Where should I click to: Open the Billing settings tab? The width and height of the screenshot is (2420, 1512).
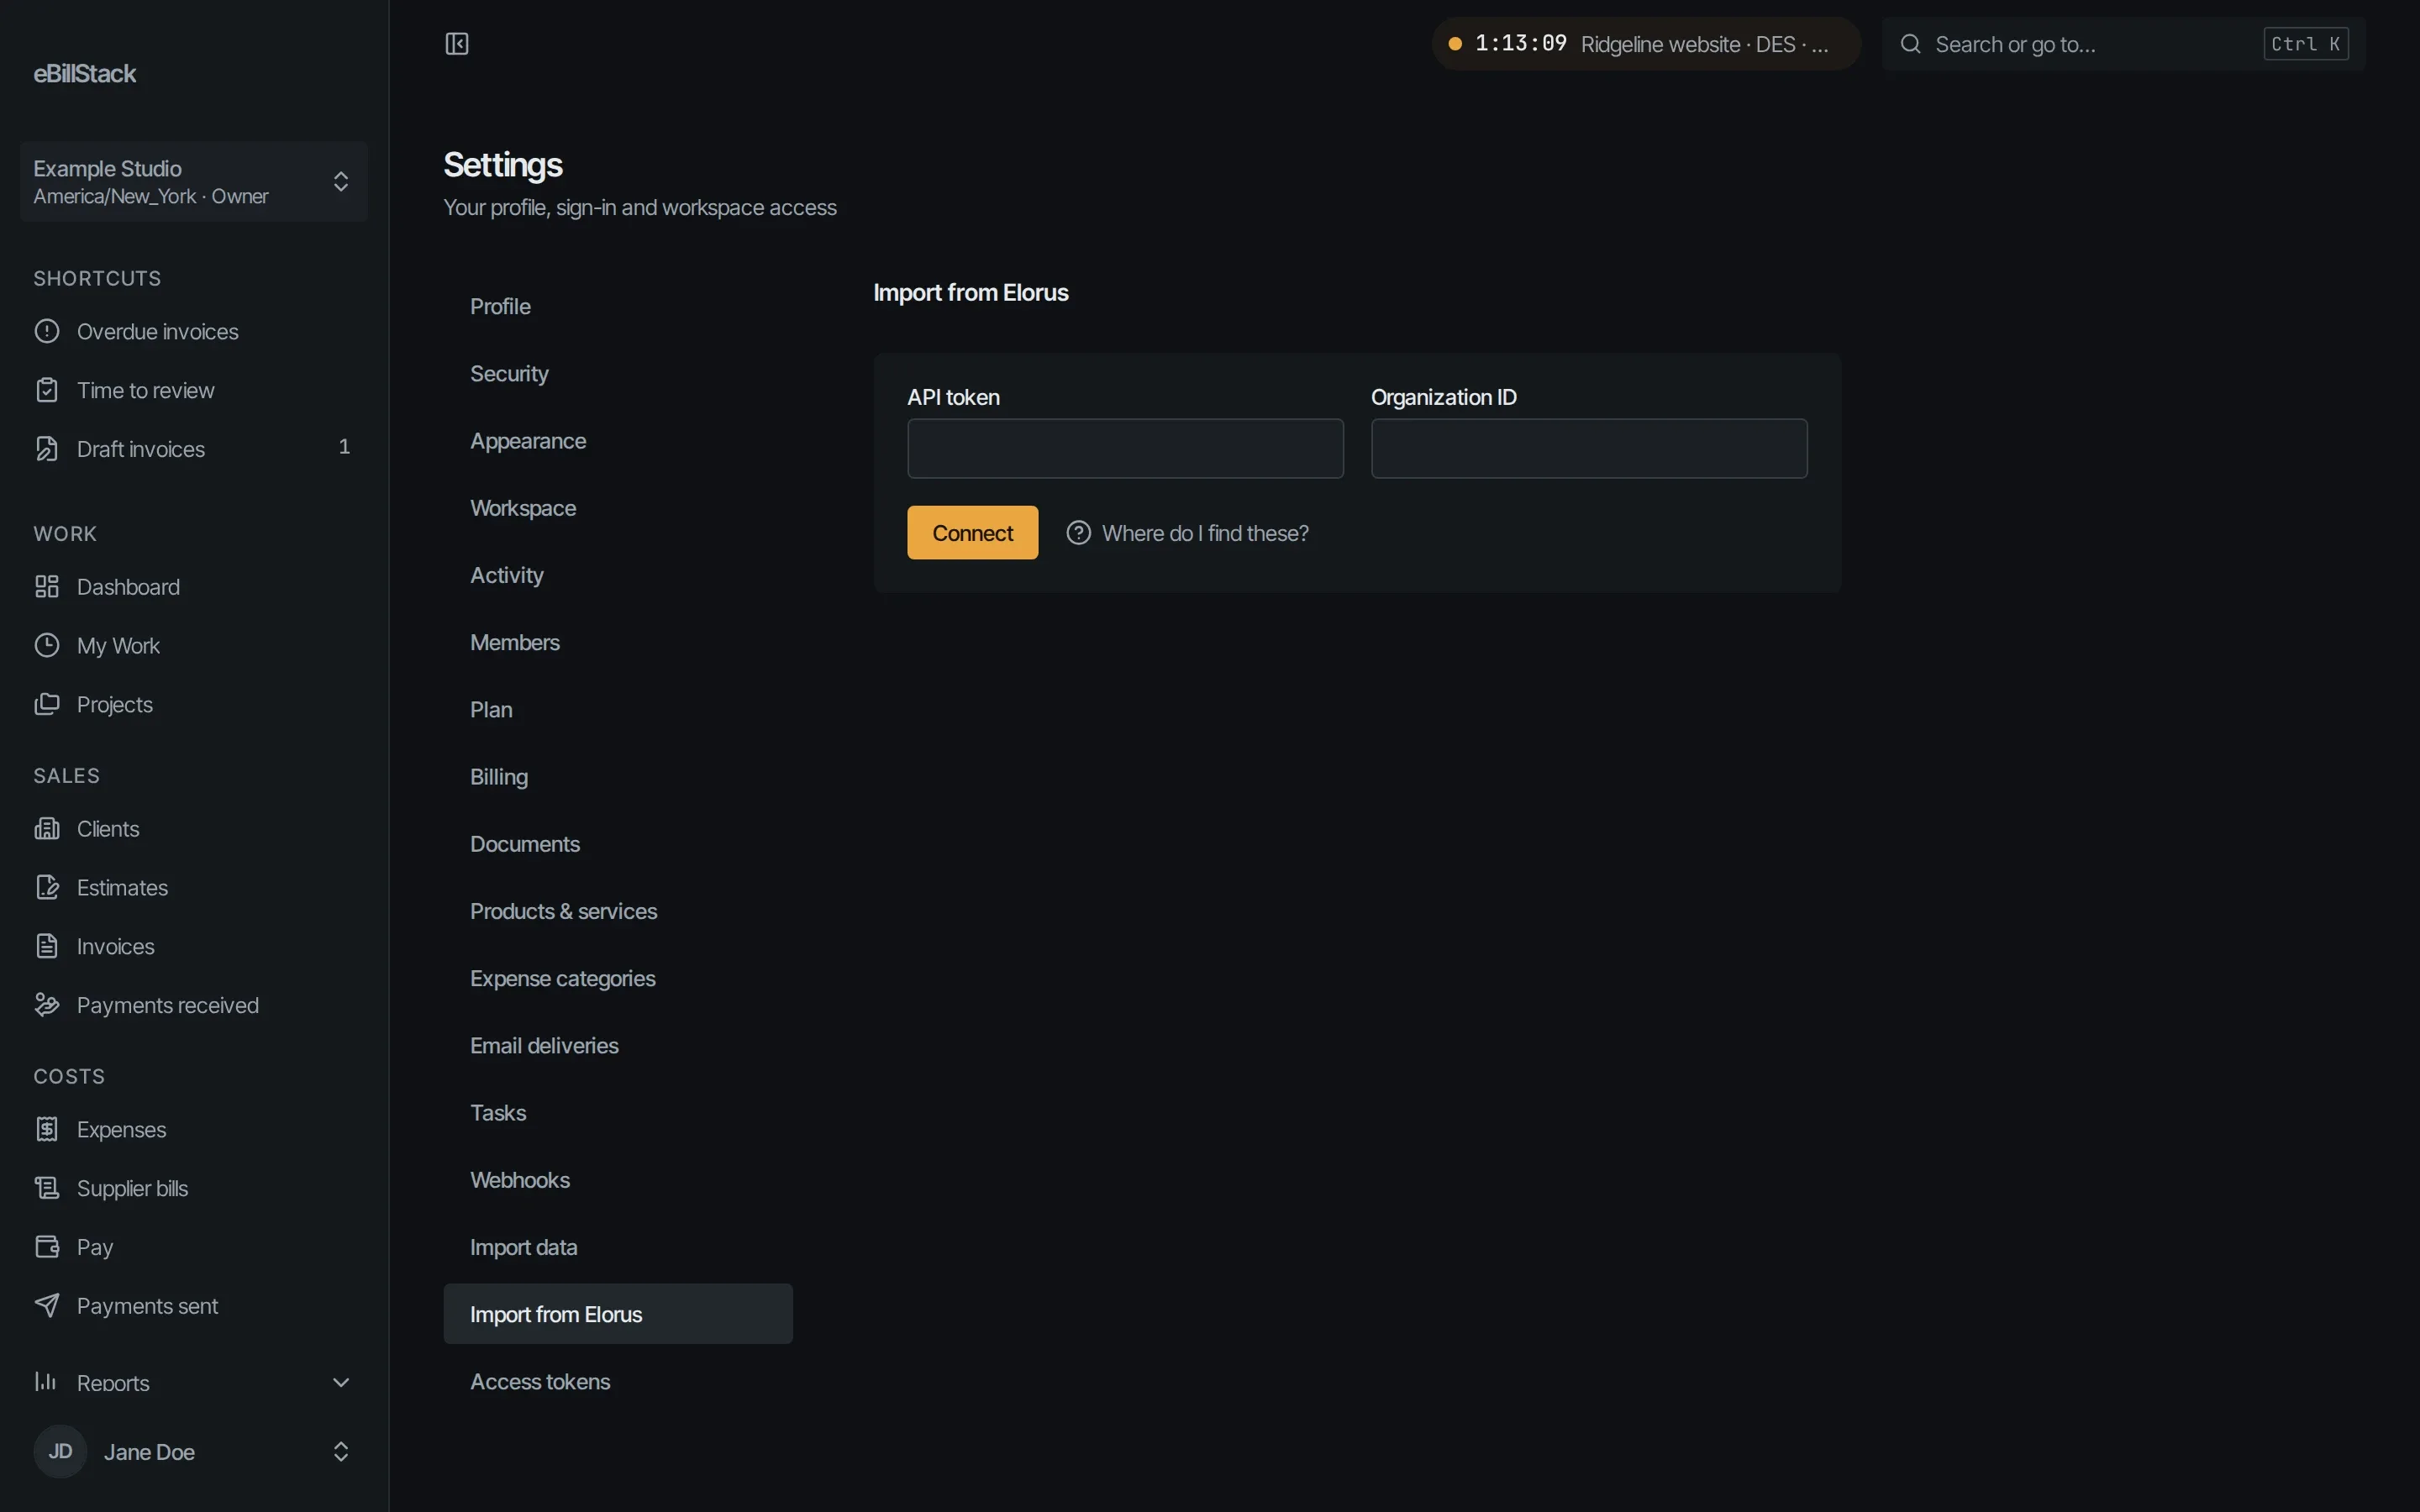pyautogui.click(x=618, y=777)
